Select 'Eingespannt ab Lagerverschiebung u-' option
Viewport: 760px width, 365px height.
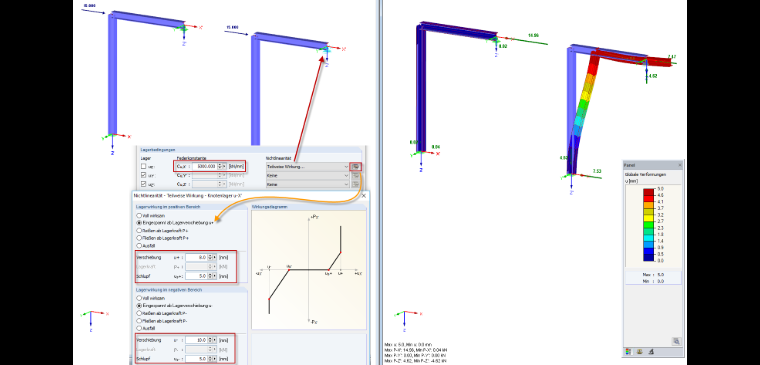pyautogui.click(x=140, y=306)
